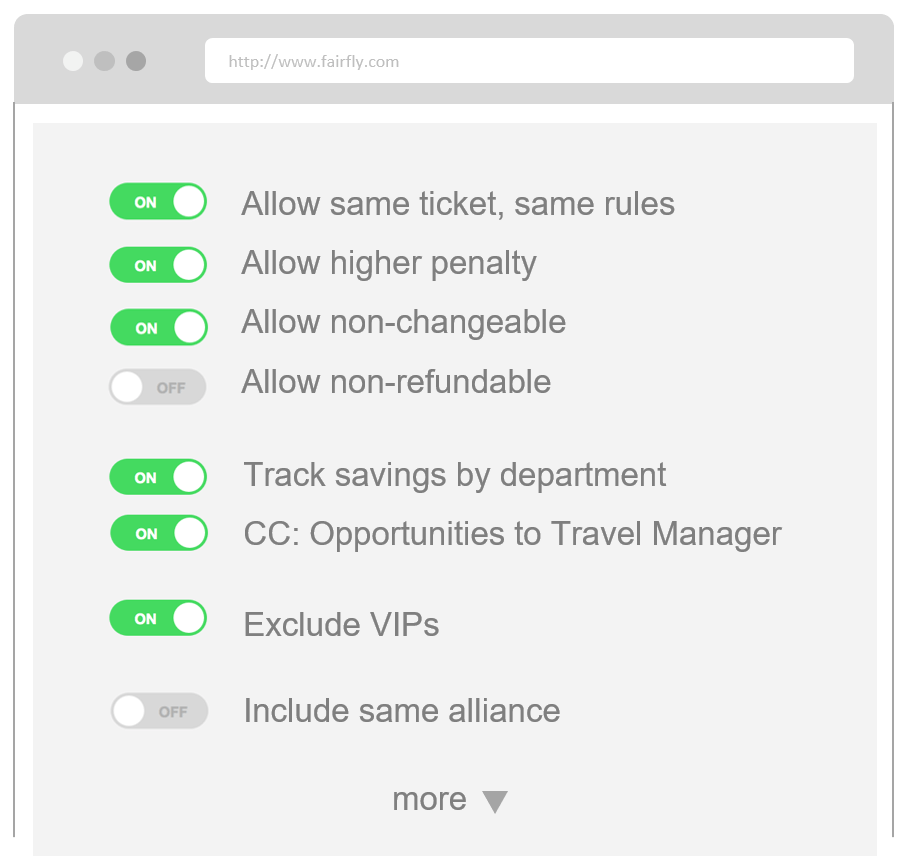Viewport: 909px width, 861px height.
Task: Toggle CC: Opportunities to Travel Manager
Action: point(159,533)
